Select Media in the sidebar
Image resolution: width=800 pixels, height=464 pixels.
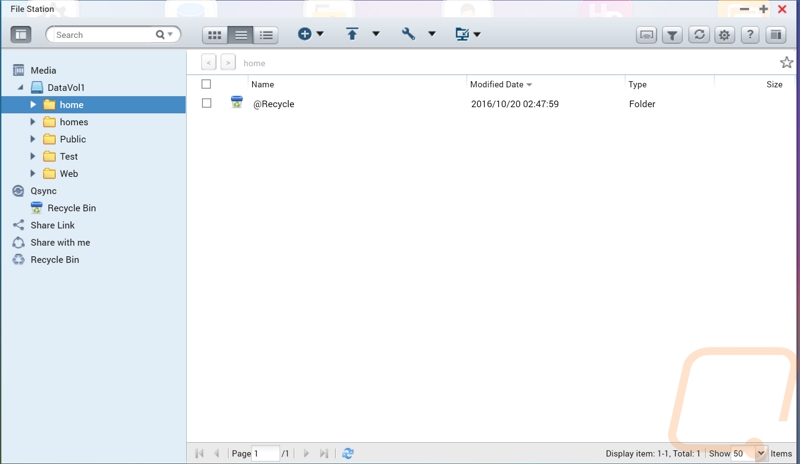43,70
